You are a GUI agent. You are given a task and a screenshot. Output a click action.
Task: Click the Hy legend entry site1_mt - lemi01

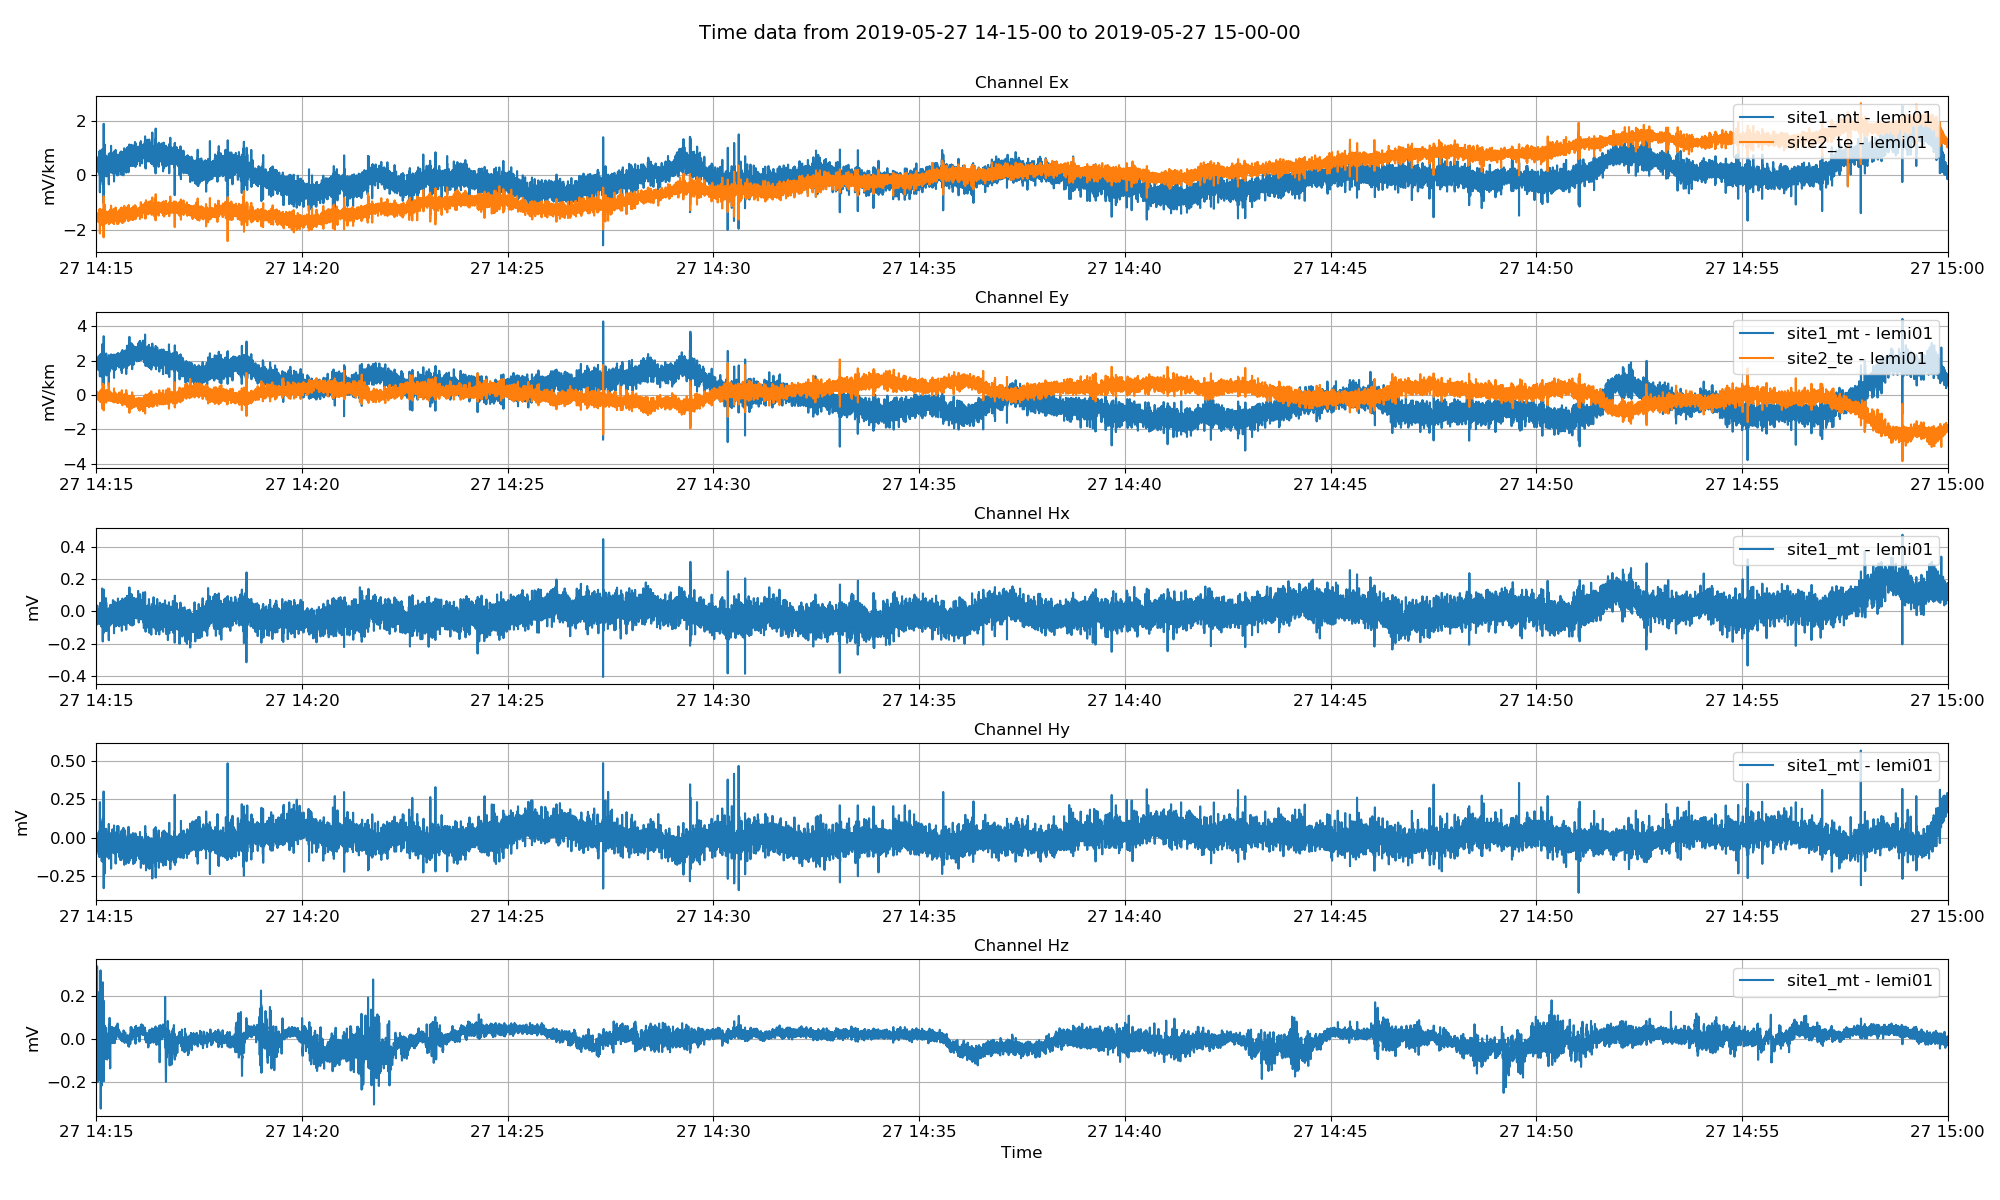(x=1859, y=766)
